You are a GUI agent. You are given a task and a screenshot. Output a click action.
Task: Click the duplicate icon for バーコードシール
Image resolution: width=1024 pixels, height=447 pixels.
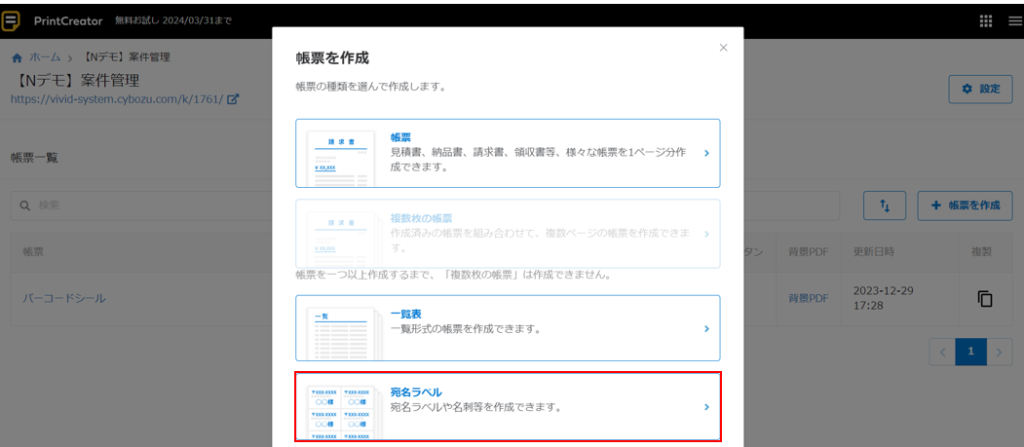(x=985, y=299)
